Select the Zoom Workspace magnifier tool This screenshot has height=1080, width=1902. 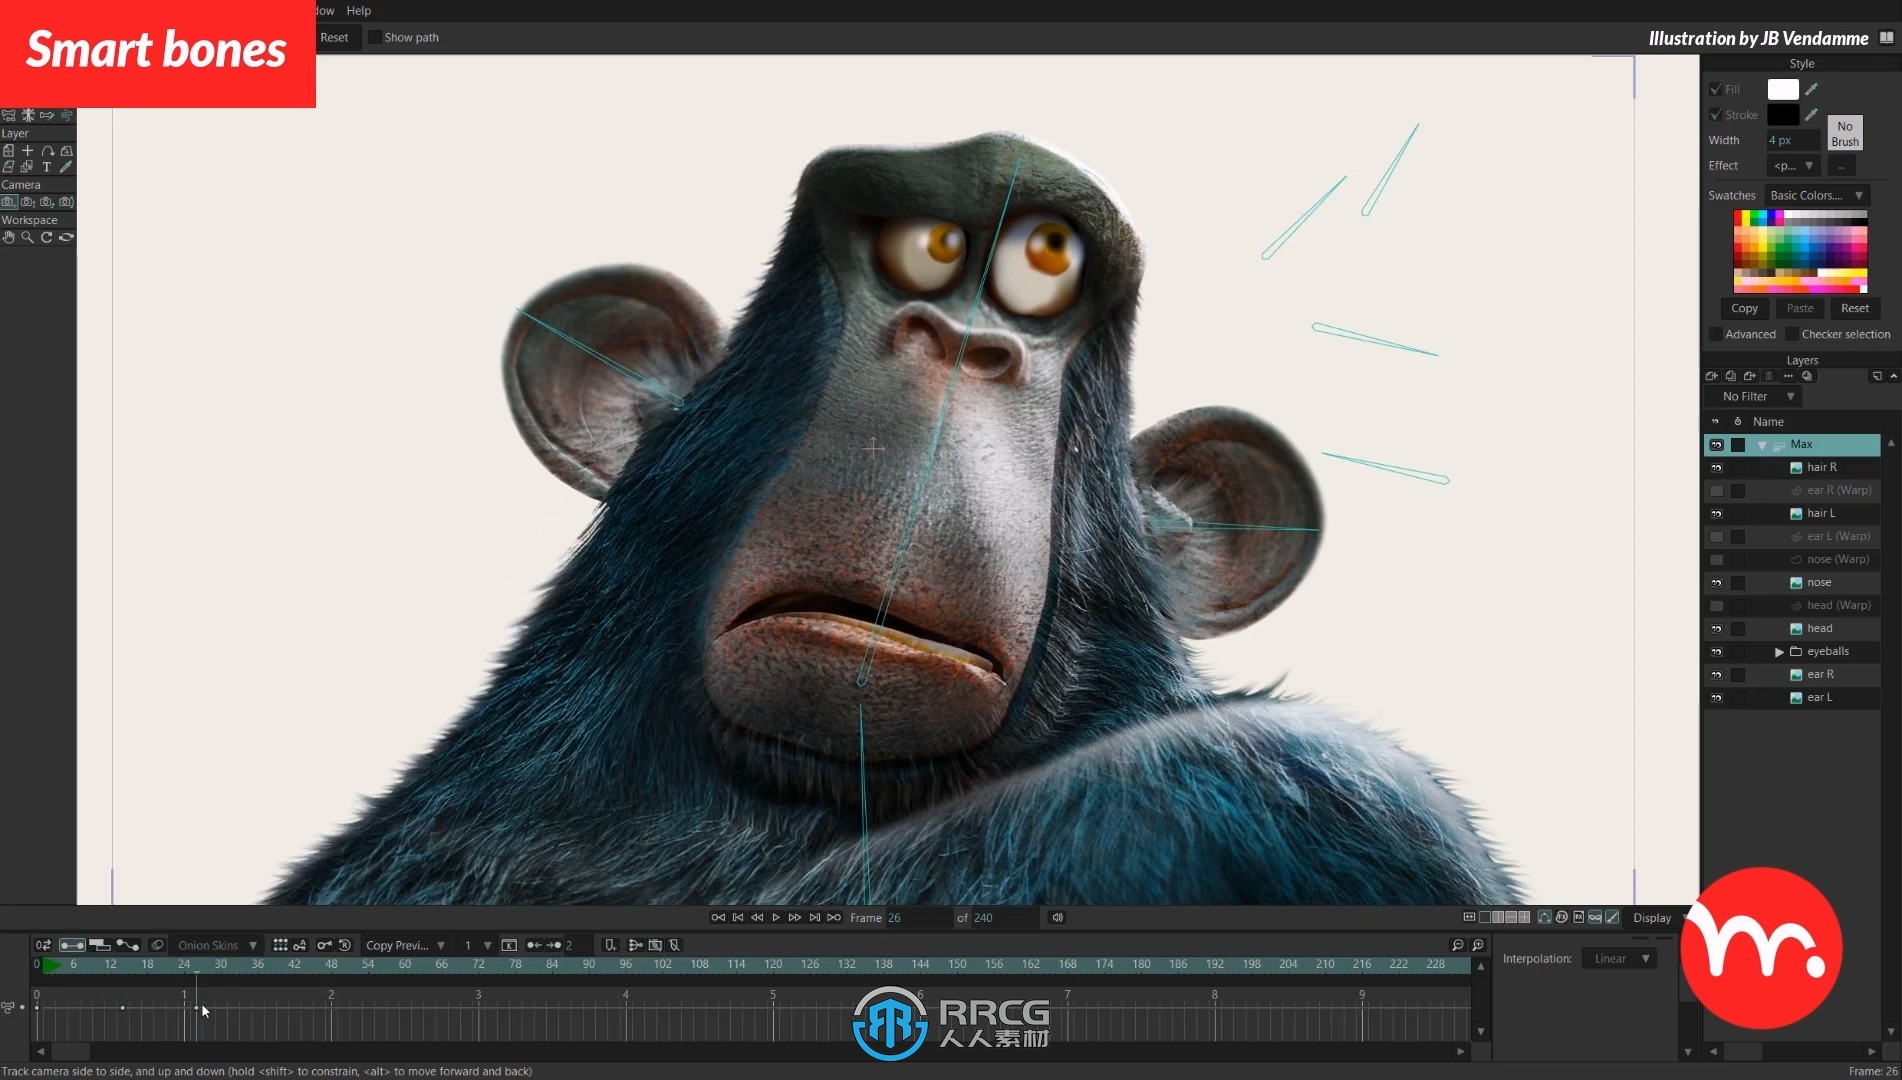(28, 238)
